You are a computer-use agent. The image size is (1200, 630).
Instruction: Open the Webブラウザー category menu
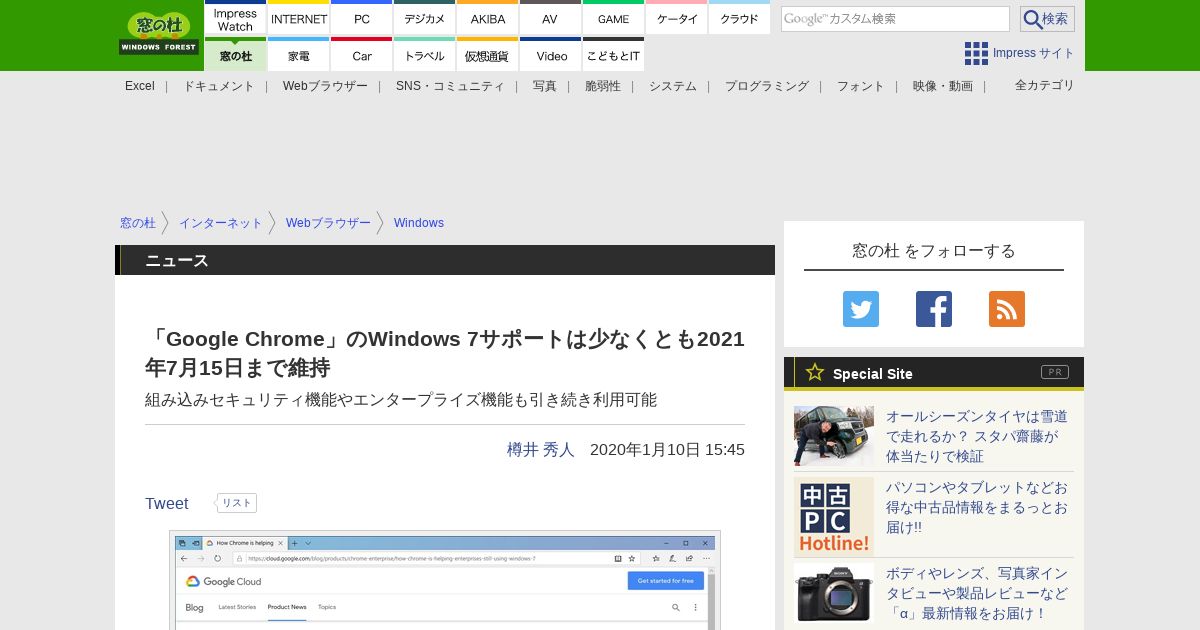point(325,86)
